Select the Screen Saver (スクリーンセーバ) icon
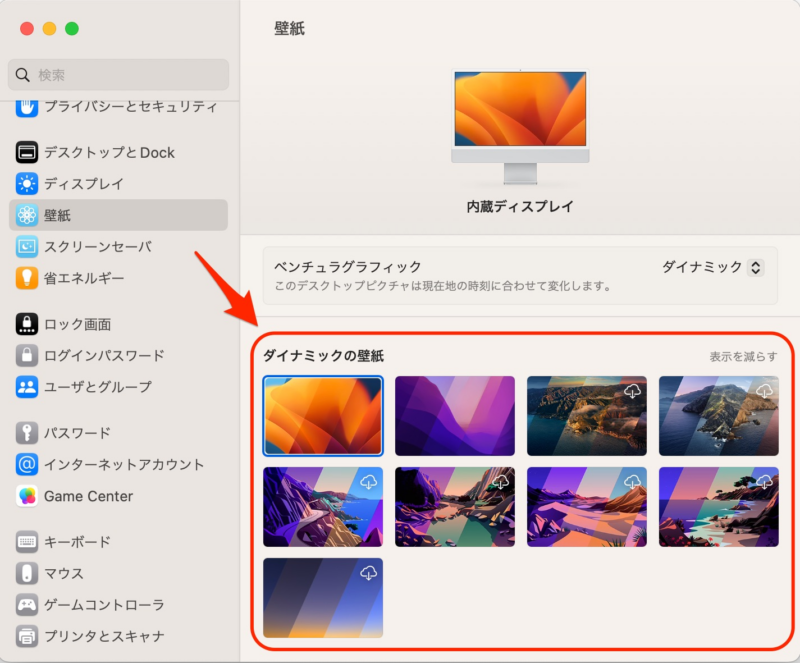 (x=27, y=247)
